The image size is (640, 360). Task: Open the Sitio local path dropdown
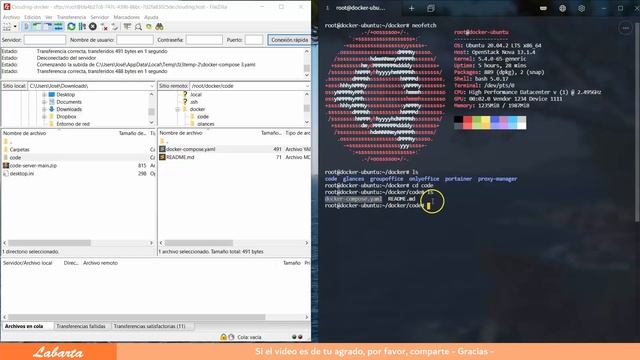[152, 86]
